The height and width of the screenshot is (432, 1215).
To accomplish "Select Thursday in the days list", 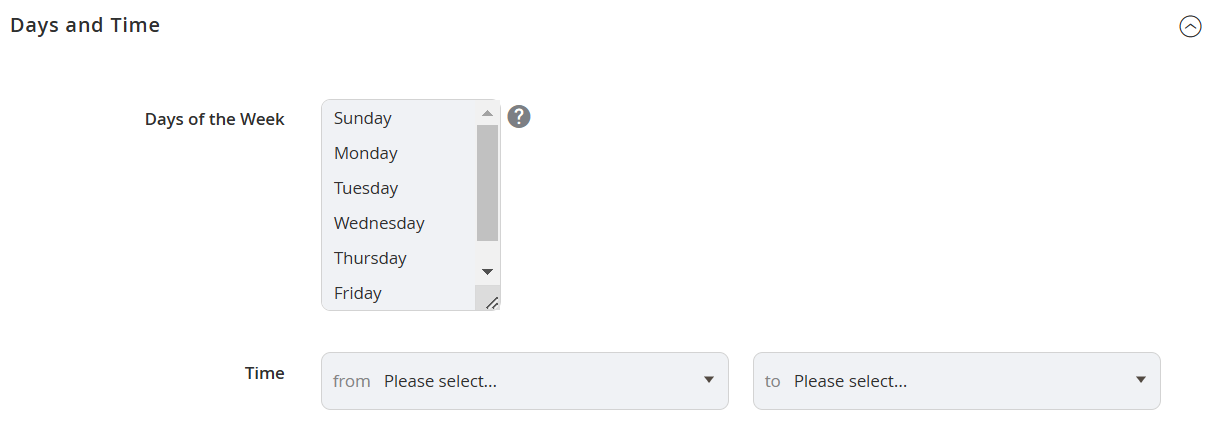I will [399, 258].
